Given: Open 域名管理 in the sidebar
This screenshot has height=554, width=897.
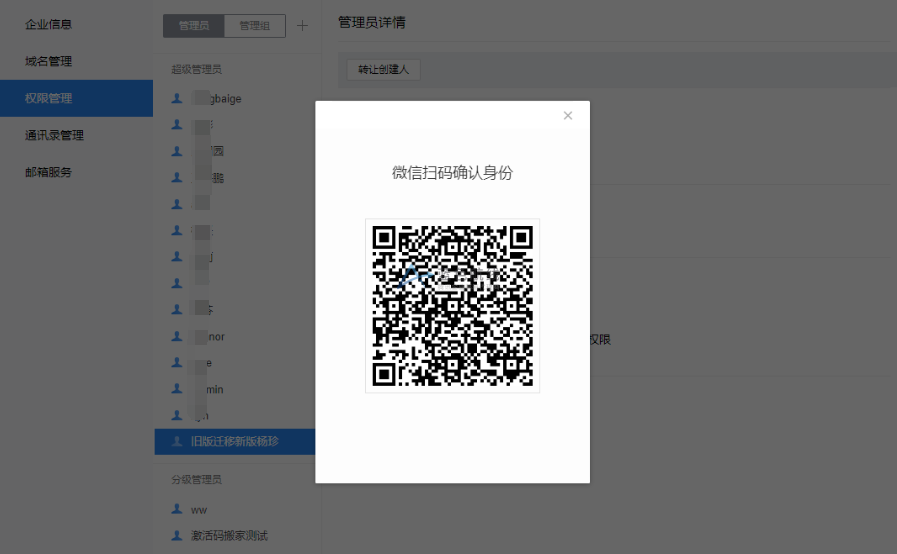Looking at the screenshot, I should click(x=49, y=61).
